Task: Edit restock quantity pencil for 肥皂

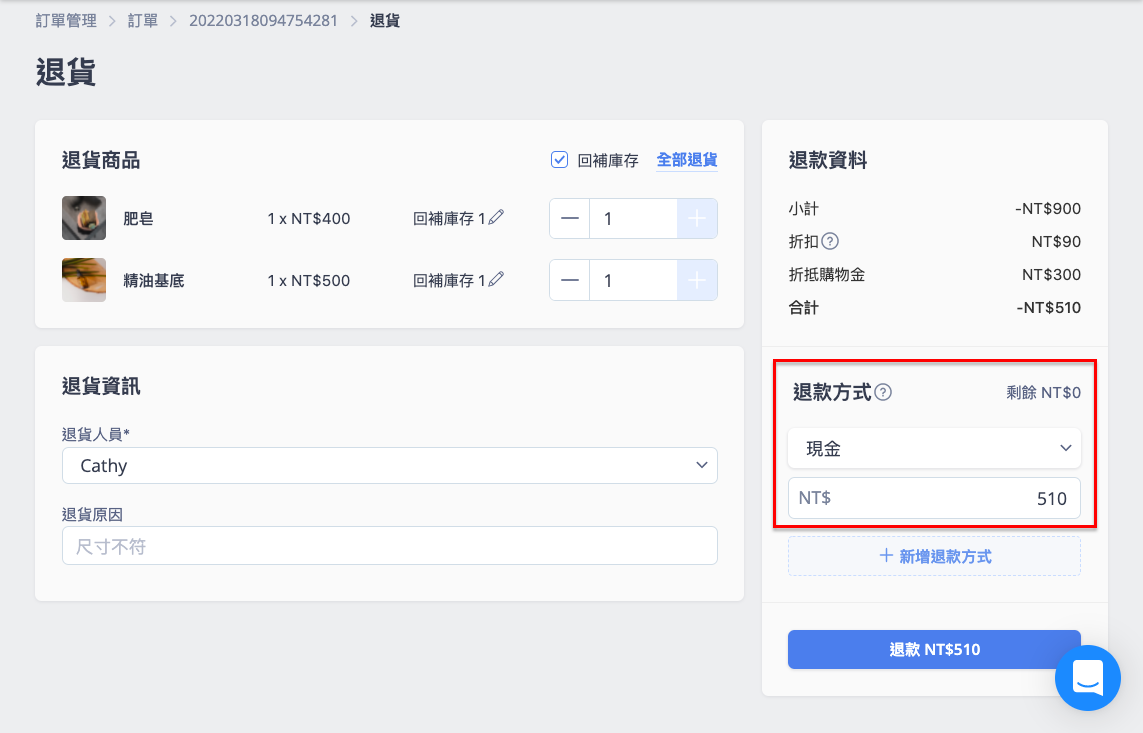Action: [x=496, y=217]
